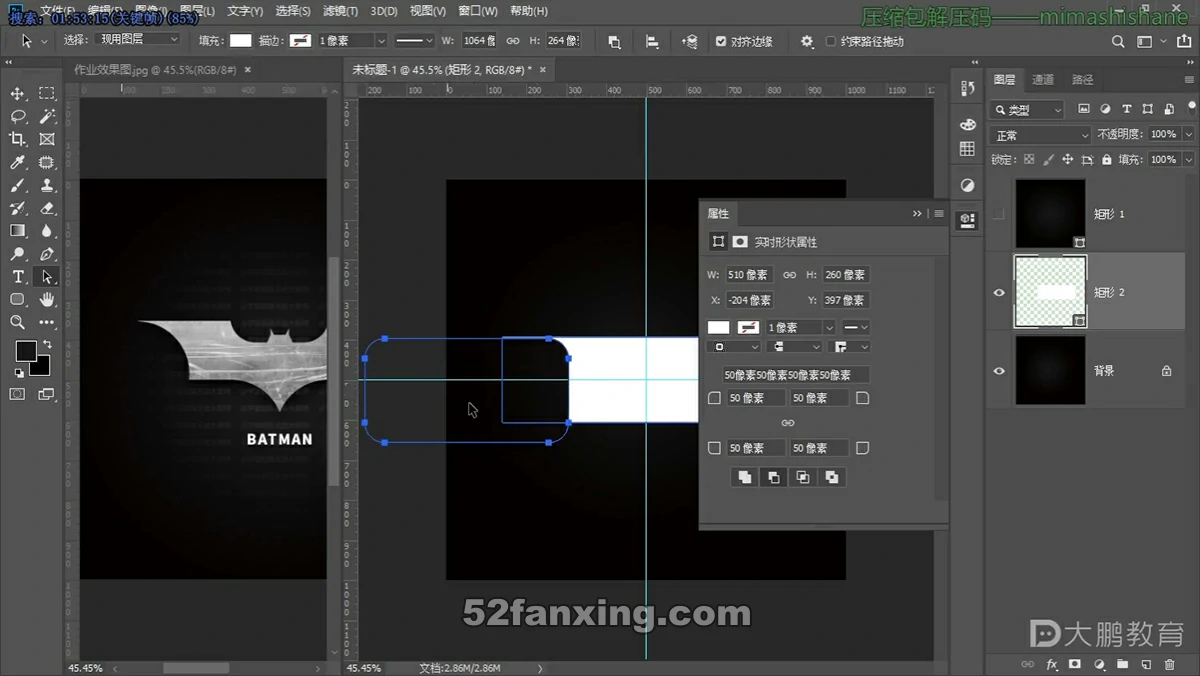Toggle the 约束路径拖动 checkbox
This screenshot has width=1200, height=676.
click(x=831, y=42)
